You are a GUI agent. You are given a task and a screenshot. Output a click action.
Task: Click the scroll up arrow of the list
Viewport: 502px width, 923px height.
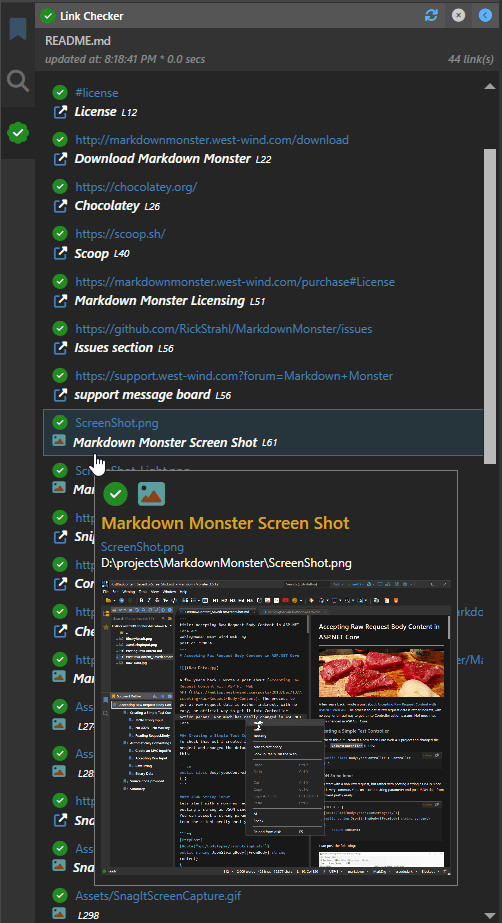coord(490,87)
